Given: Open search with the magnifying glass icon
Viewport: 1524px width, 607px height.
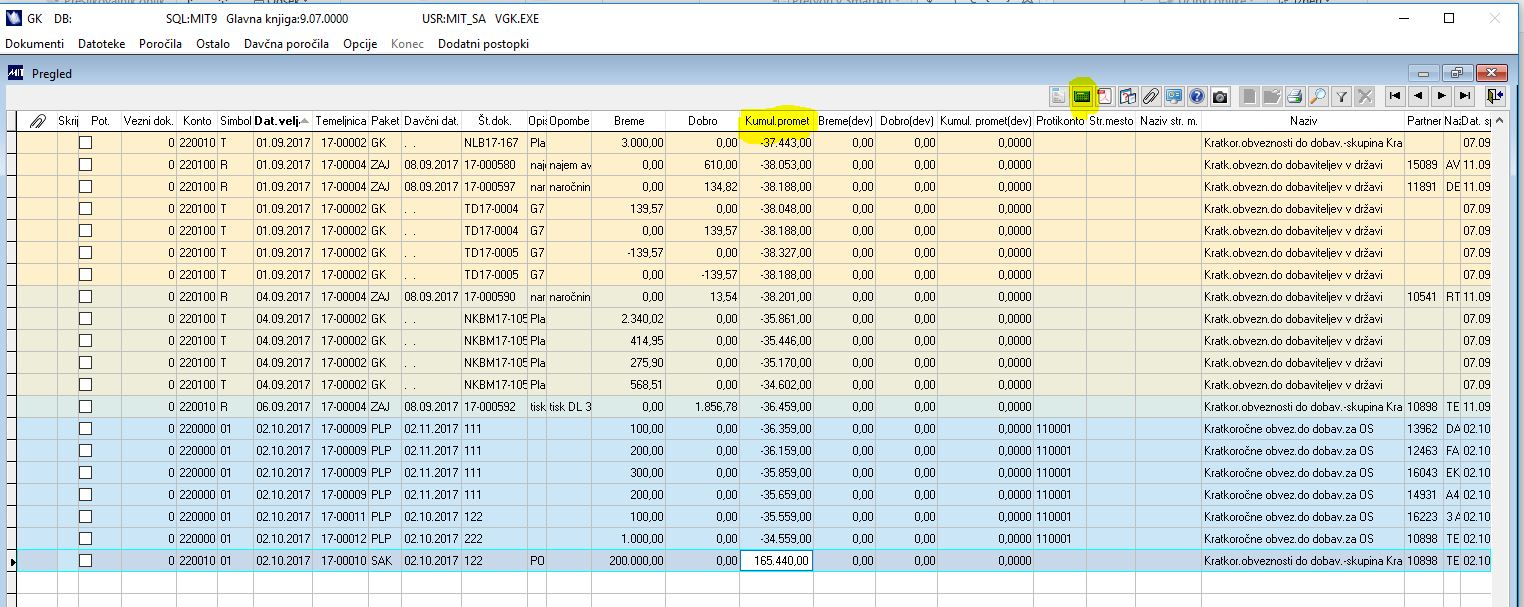Looking at the screenshot, I should 1318,96.
